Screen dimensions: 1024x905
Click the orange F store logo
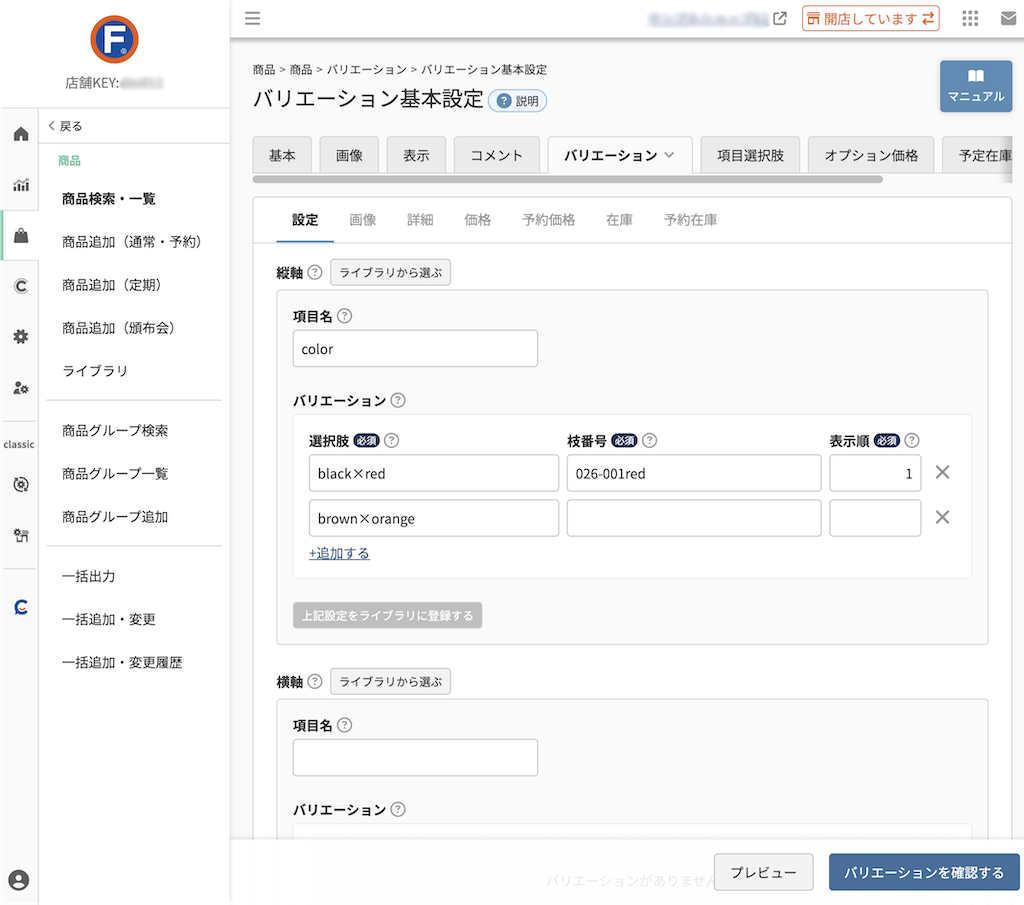114,40
